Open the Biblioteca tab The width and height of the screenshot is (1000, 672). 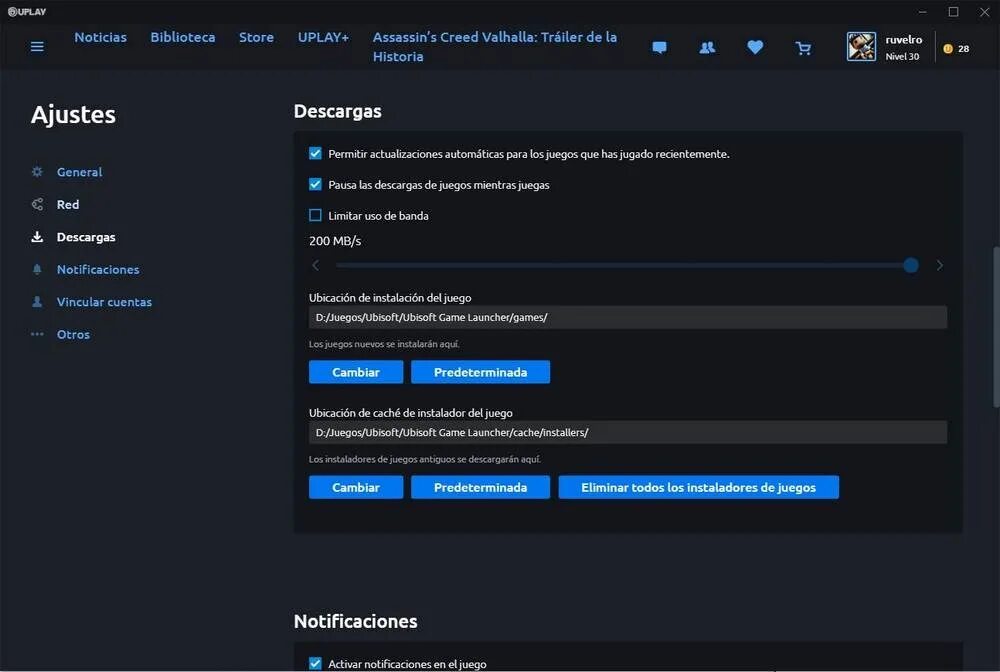click(182, 37)
